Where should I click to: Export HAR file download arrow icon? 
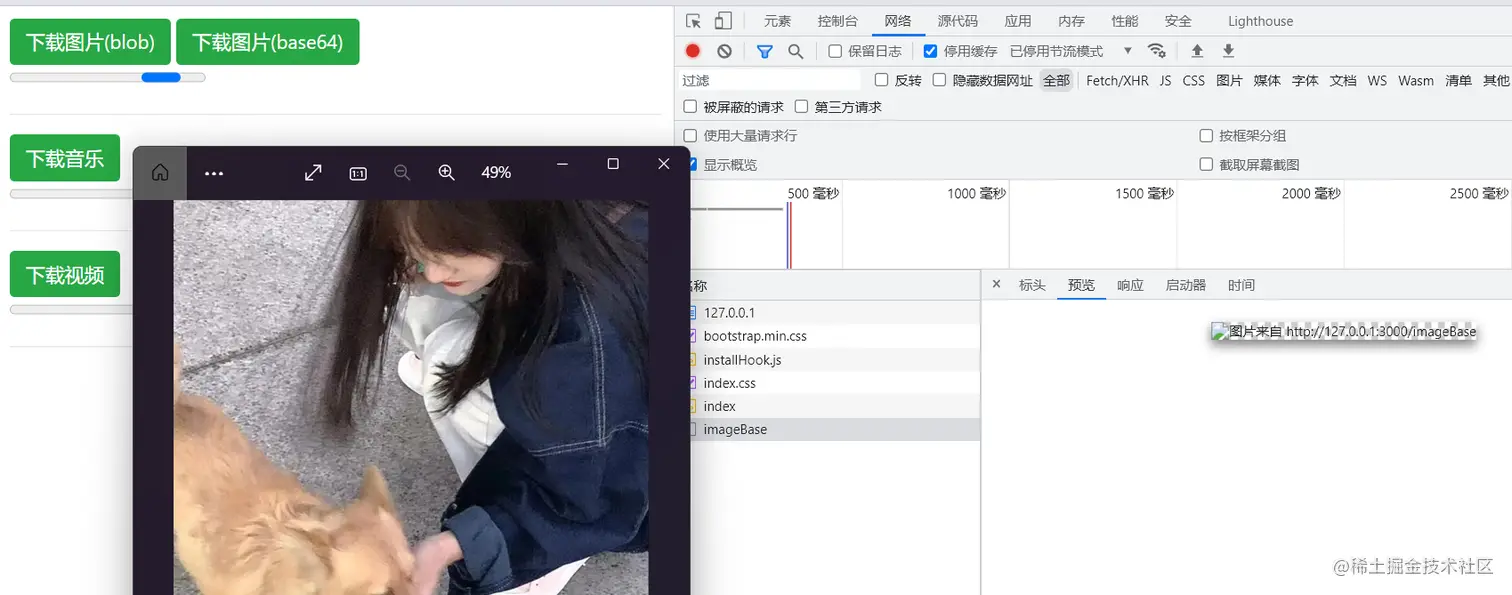(1229, 51)
